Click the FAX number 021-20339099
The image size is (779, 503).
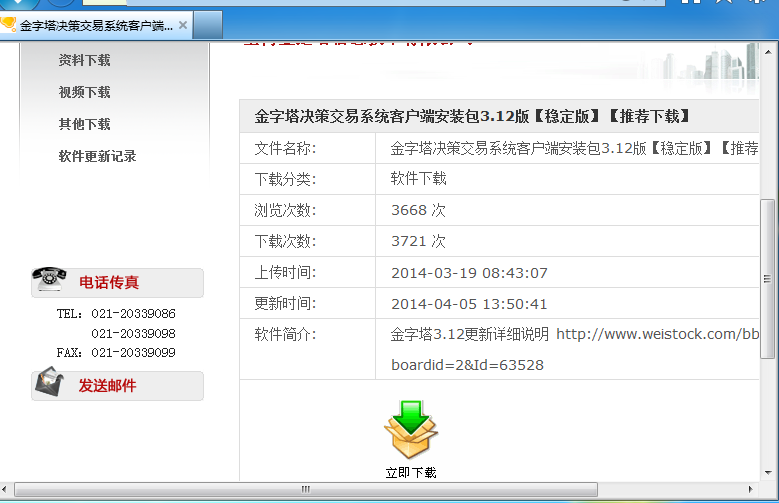133,352
